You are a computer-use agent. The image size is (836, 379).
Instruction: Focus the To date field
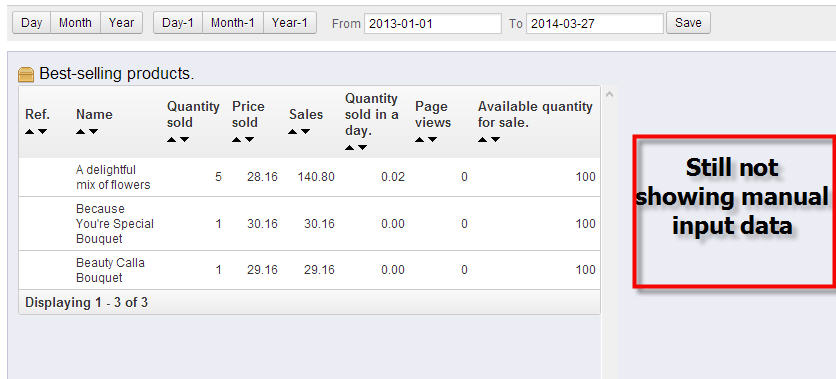pyautogui.click(x=595, y=23)
